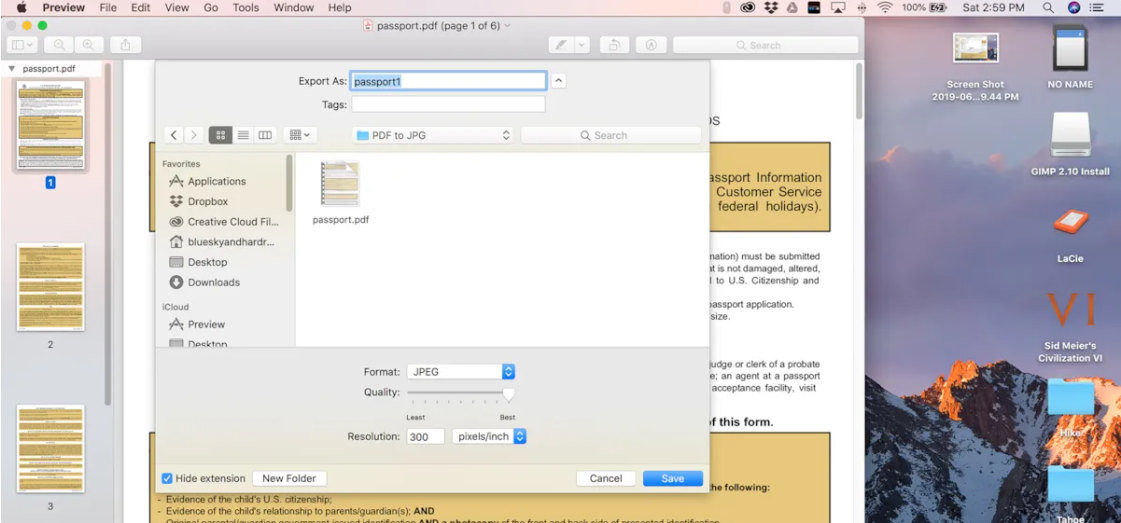This screenshot has width=1121, height=523.
Task: Select page 2 thumbnail in Preview sidebar
Action: (x=51, y=287)
